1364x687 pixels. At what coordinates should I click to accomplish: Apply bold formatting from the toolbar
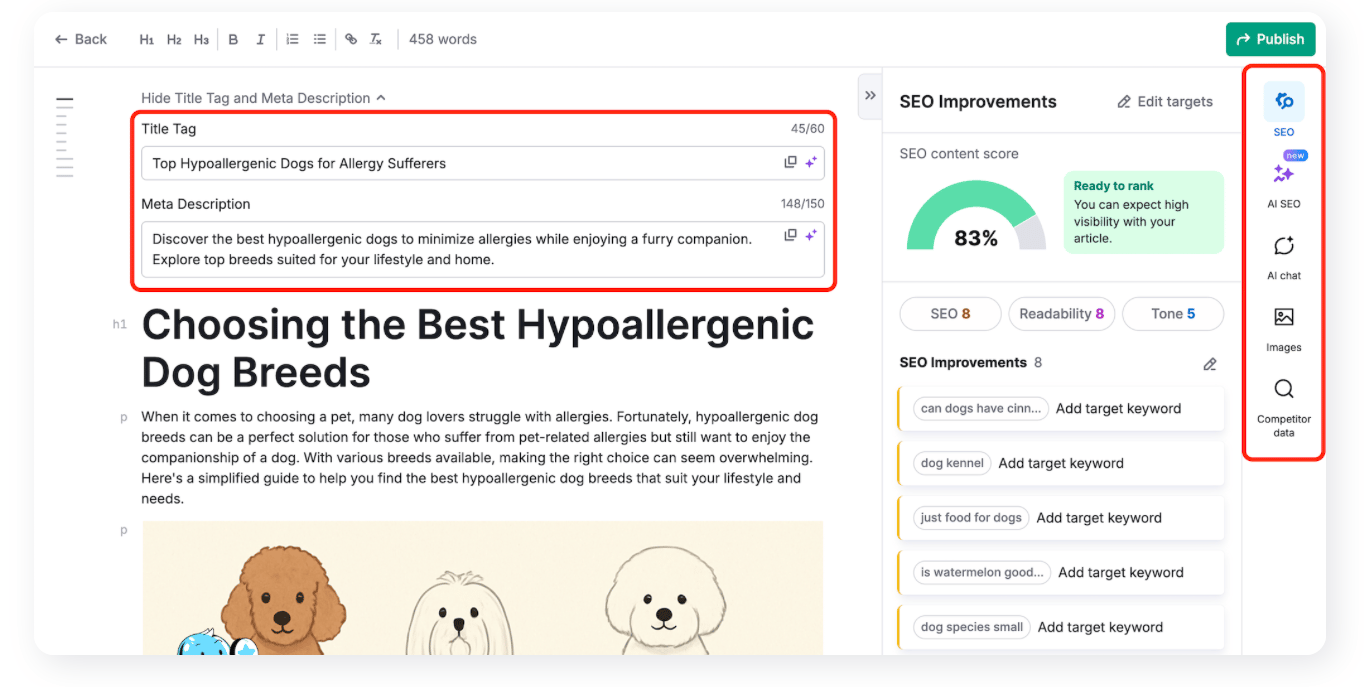233,39
